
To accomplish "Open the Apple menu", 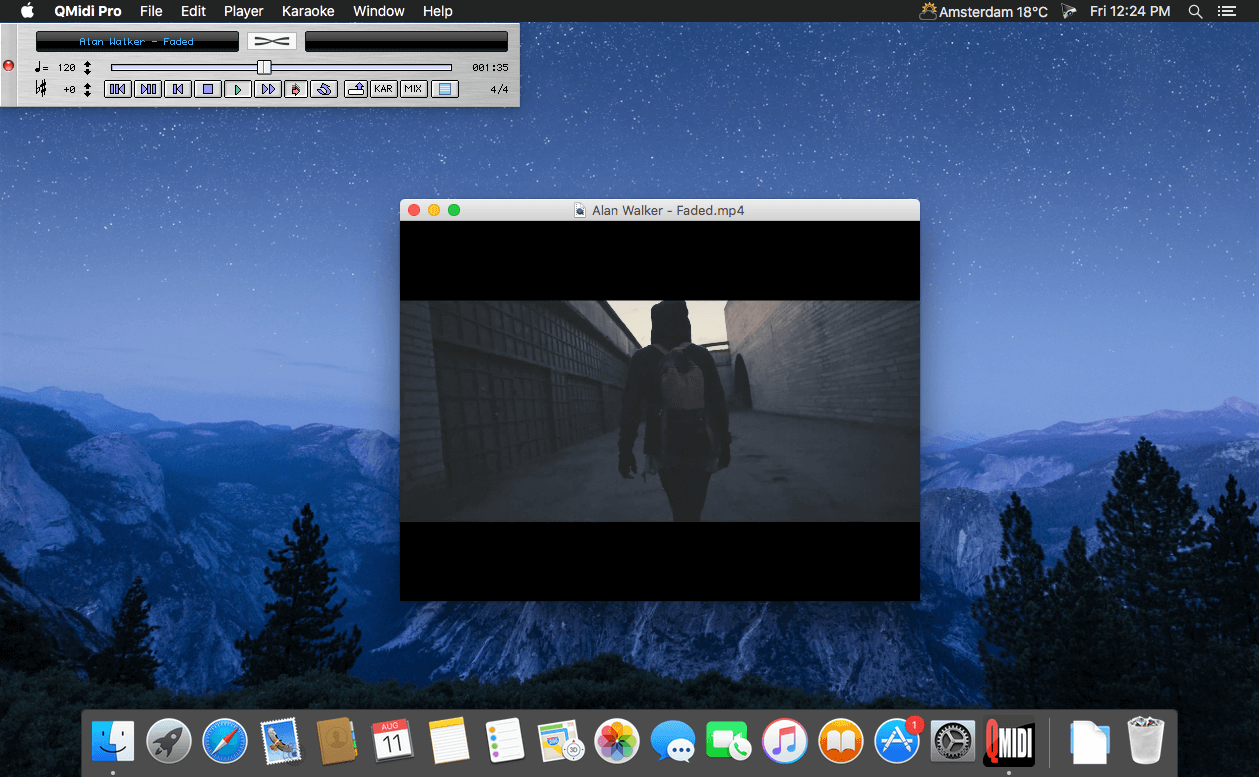I will coord(27,11).
